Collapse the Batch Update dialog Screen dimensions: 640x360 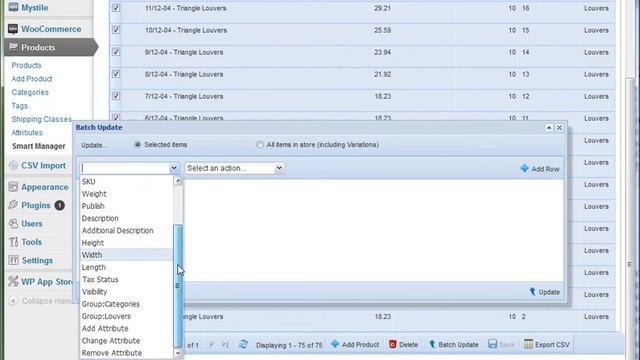549,128
